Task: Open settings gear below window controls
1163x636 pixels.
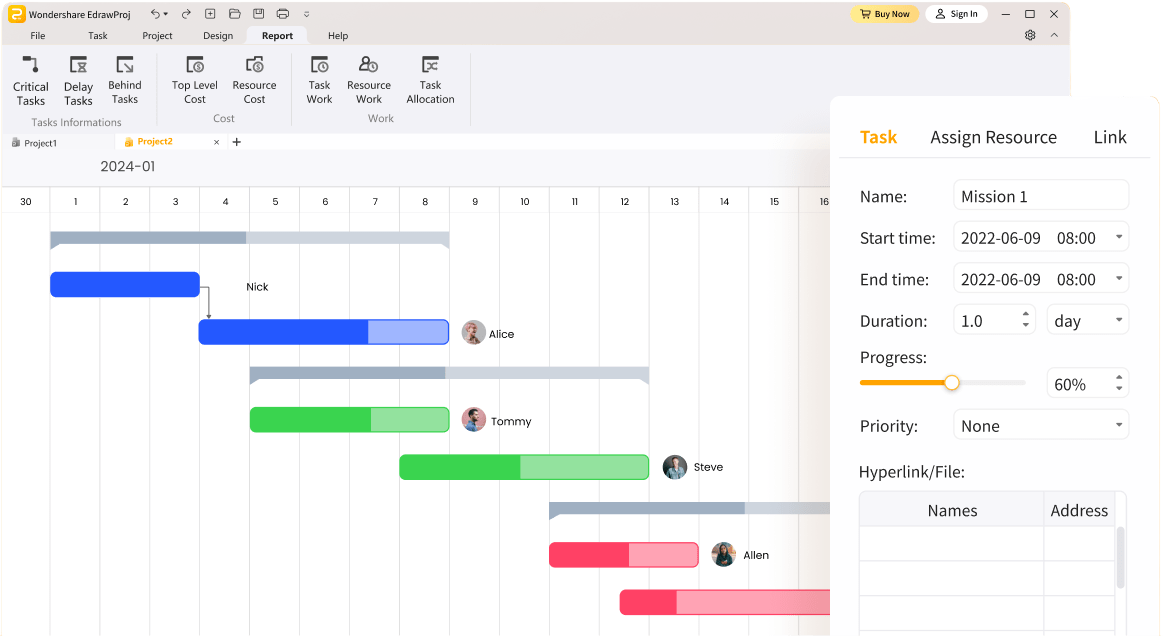Action: (x=1030, y=35)
